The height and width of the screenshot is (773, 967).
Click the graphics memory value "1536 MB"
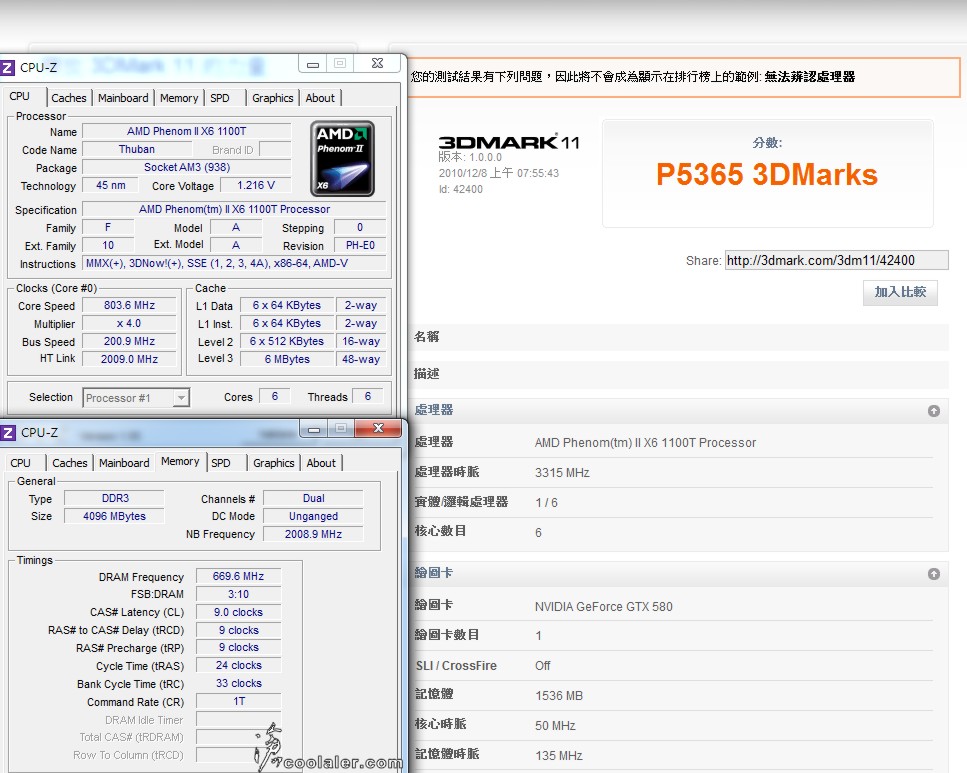click(559, 695)
